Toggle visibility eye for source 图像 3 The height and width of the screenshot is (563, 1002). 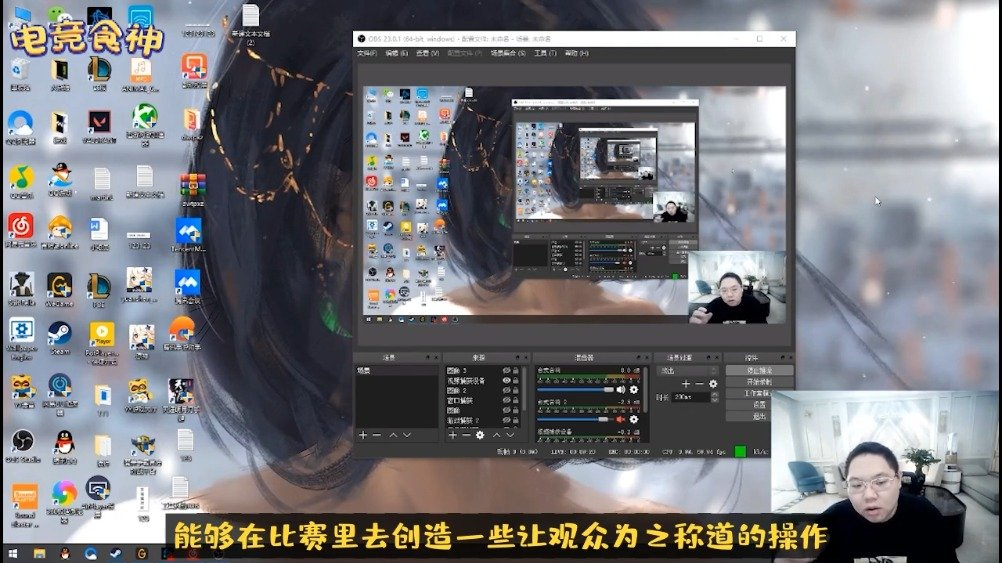click(x=506, y=371)
